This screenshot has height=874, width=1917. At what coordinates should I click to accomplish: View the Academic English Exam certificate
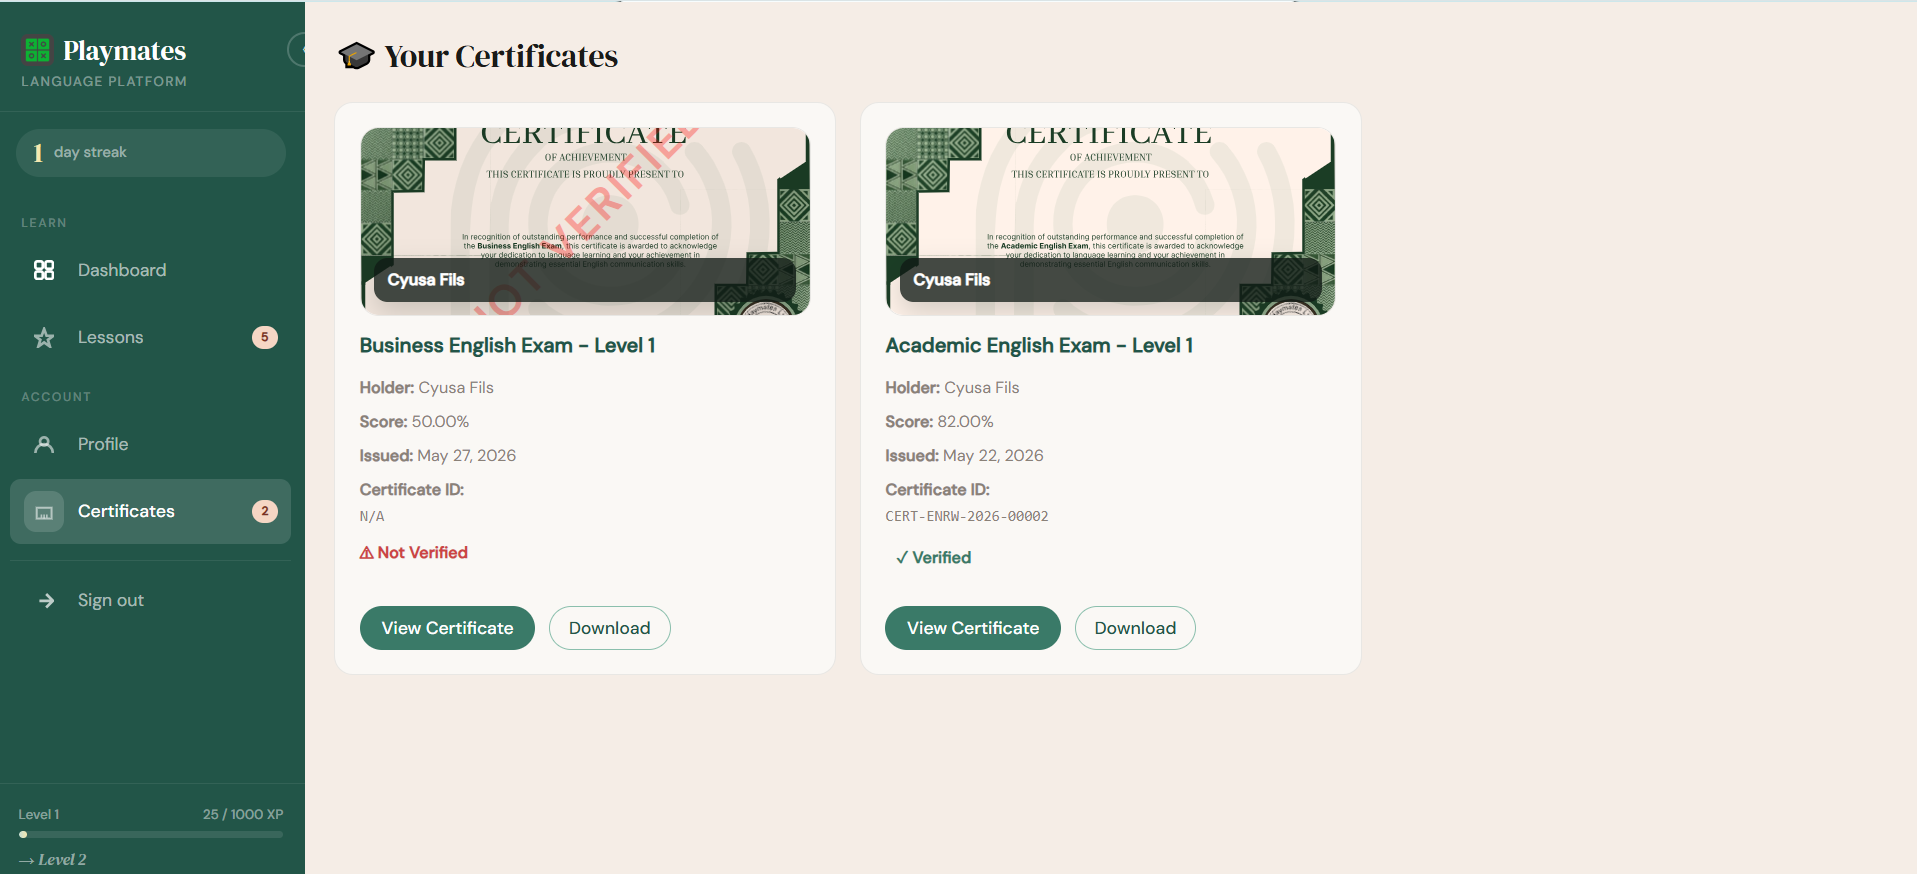pyautogui.click(x=973, y=628)
